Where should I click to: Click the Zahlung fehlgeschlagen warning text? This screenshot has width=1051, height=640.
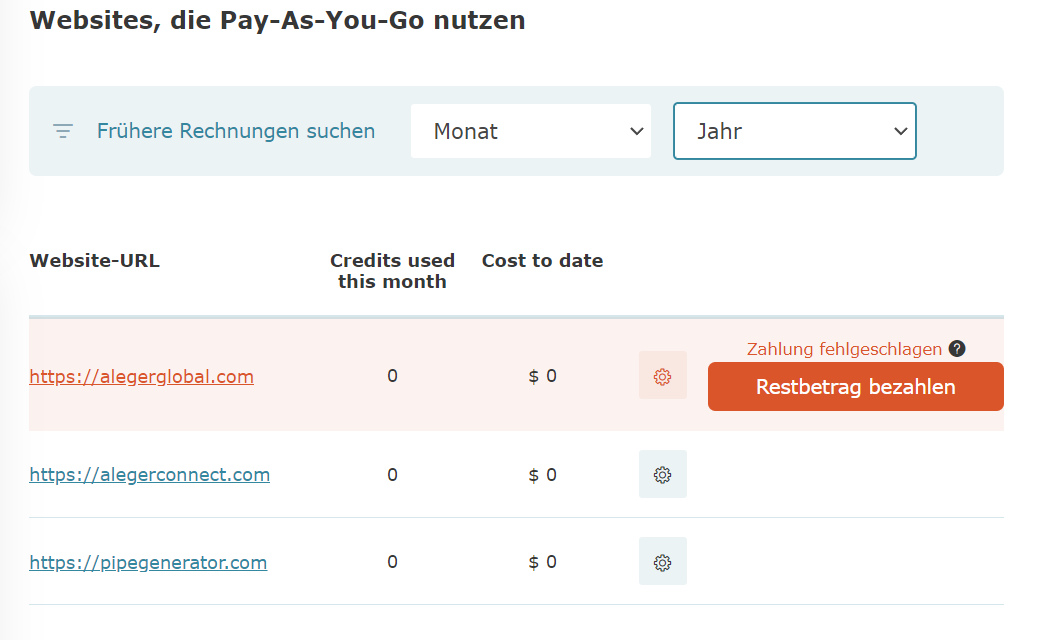pos(844,349)
